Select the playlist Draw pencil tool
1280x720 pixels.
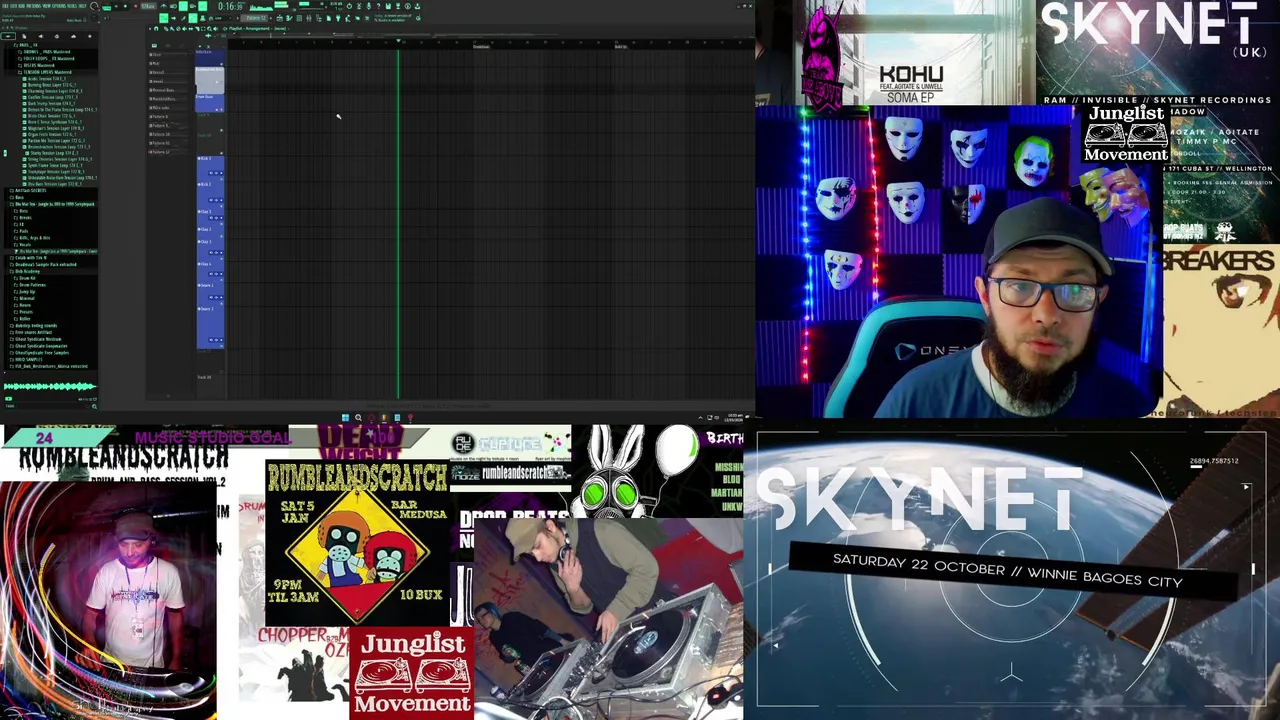pyautogui.click(x=166, y=29)
